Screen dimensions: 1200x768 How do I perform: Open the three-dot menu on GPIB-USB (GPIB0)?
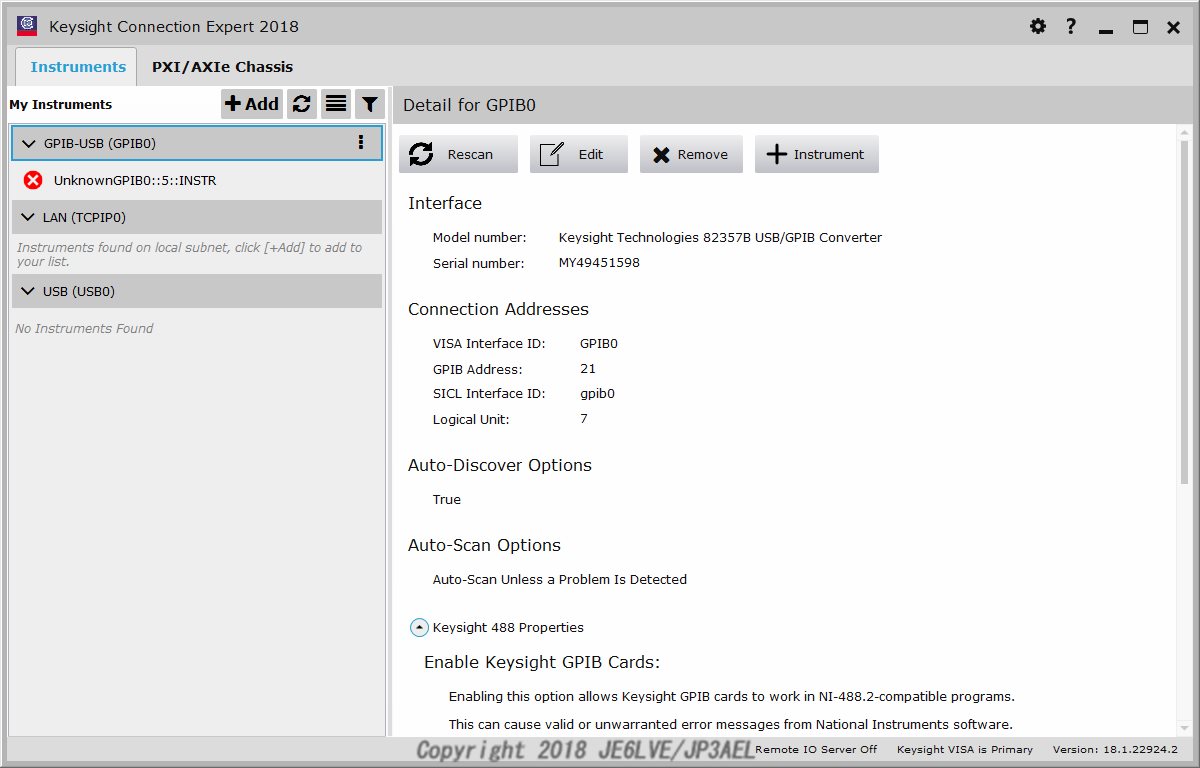click(x=361, y=143)
